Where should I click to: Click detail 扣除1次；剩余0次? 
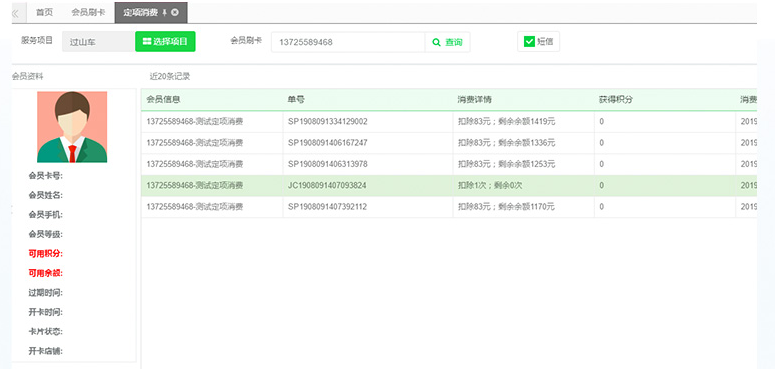tap(490, 185)
